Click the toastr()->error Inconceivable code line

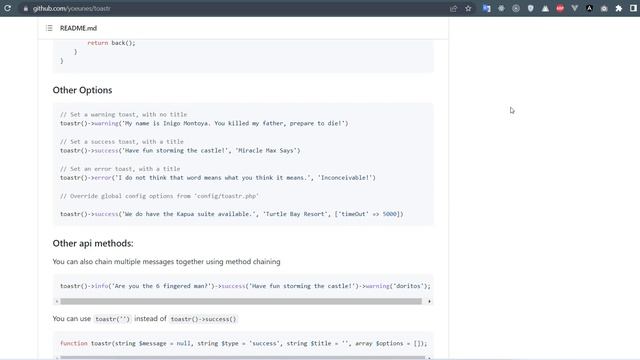pyautogui.click(x=218, y=178)
